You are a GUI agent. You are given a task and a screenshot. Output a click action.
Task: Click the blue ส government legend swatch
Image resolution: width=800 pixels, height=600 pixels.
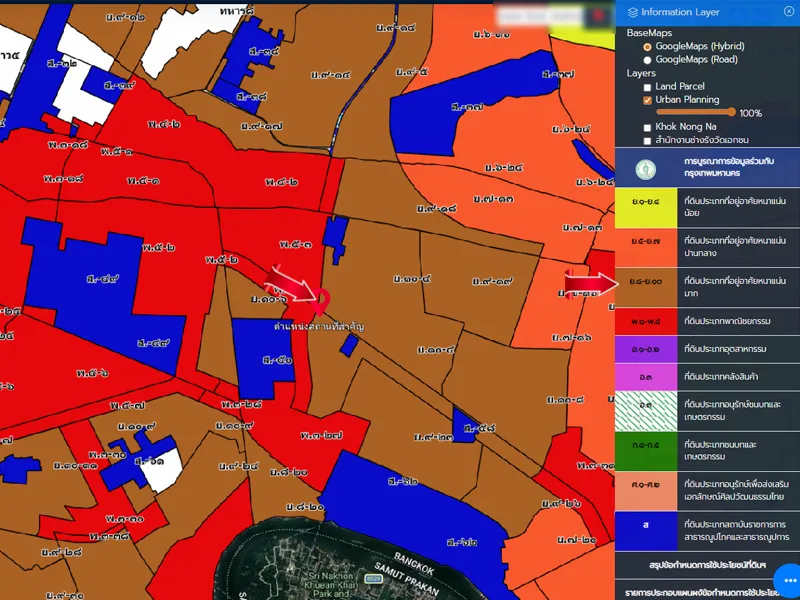pos(645,525)
